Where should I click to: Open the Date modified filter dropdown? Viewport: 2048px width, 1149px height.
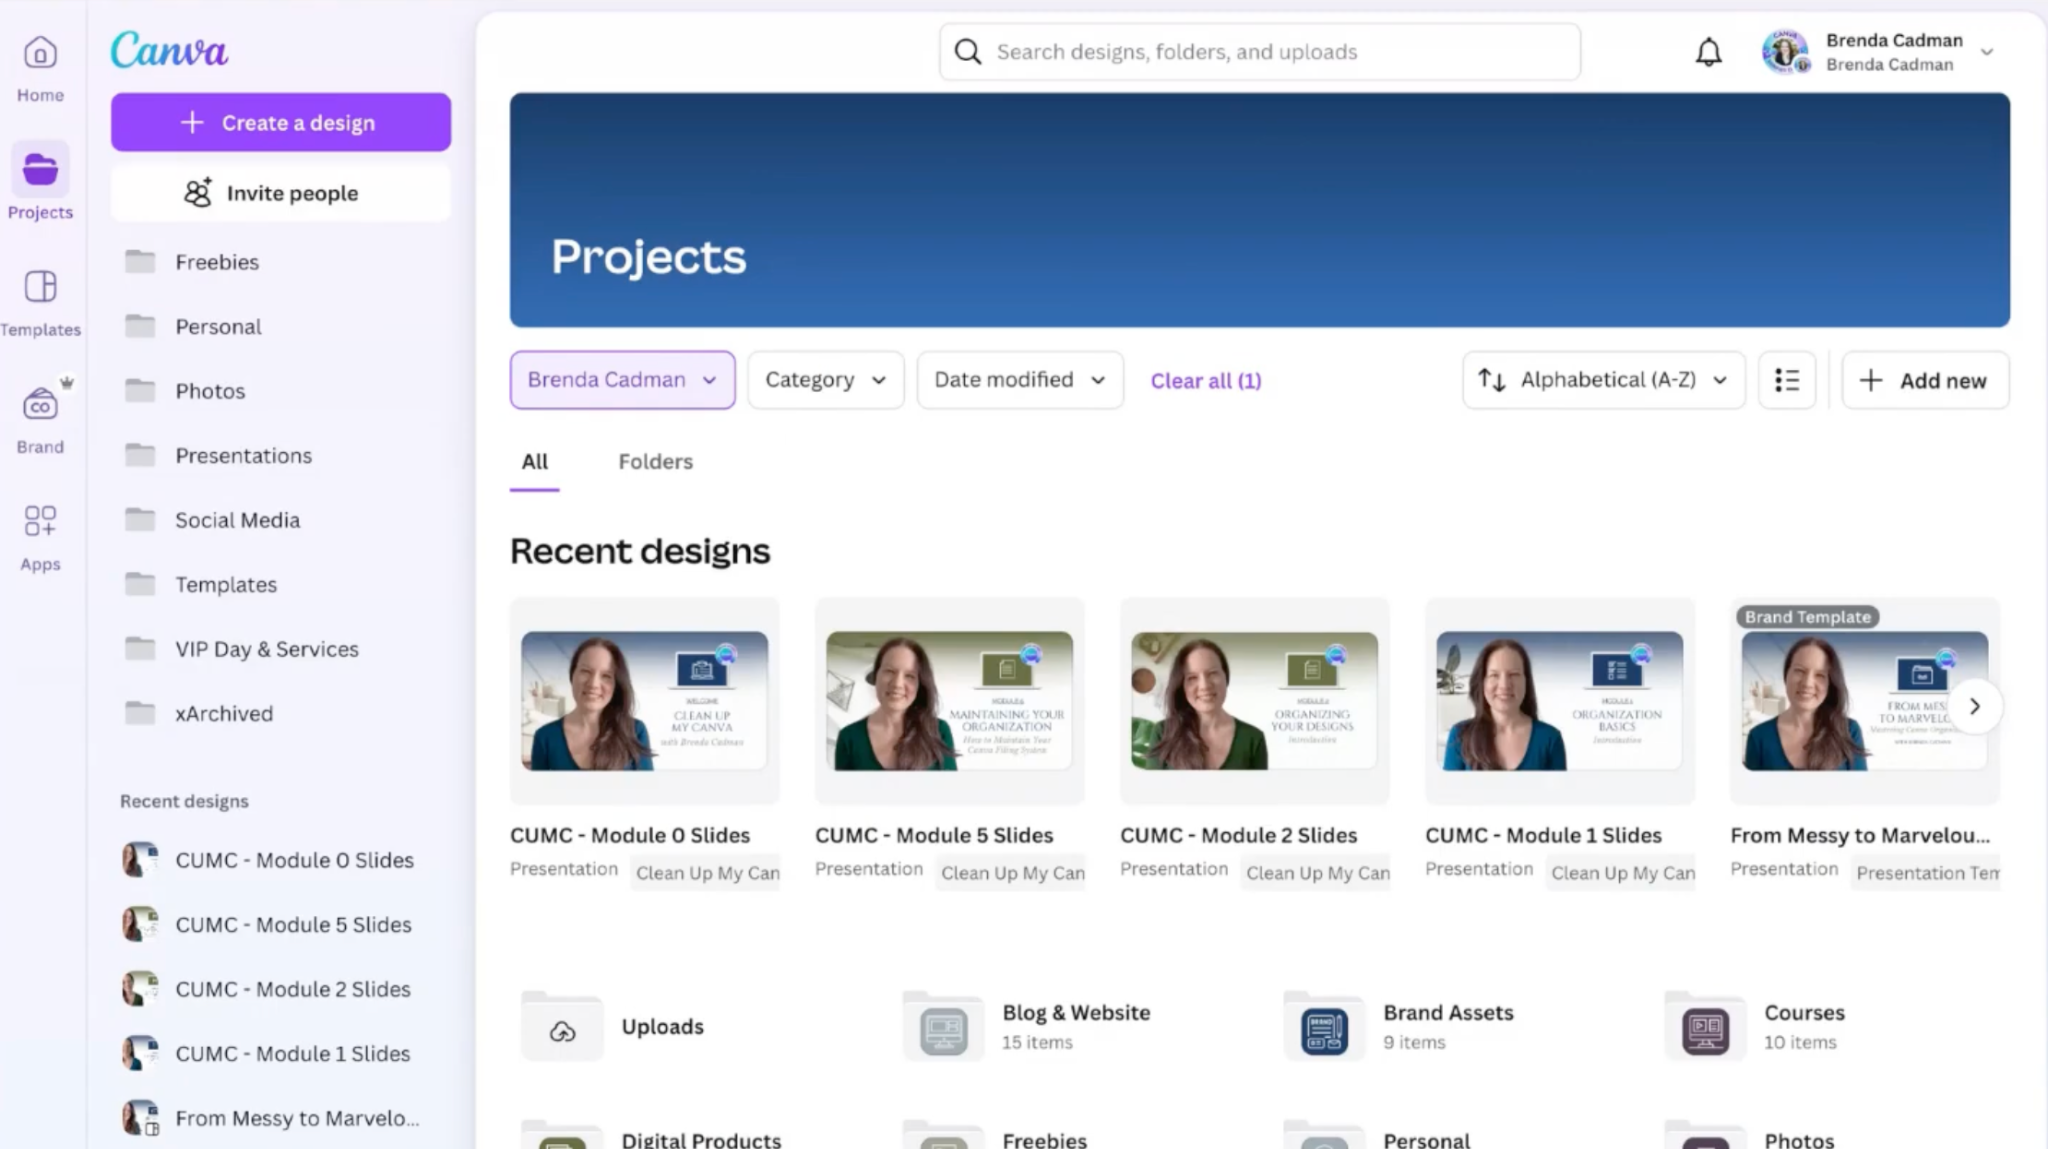click(x=1020, y=380)
